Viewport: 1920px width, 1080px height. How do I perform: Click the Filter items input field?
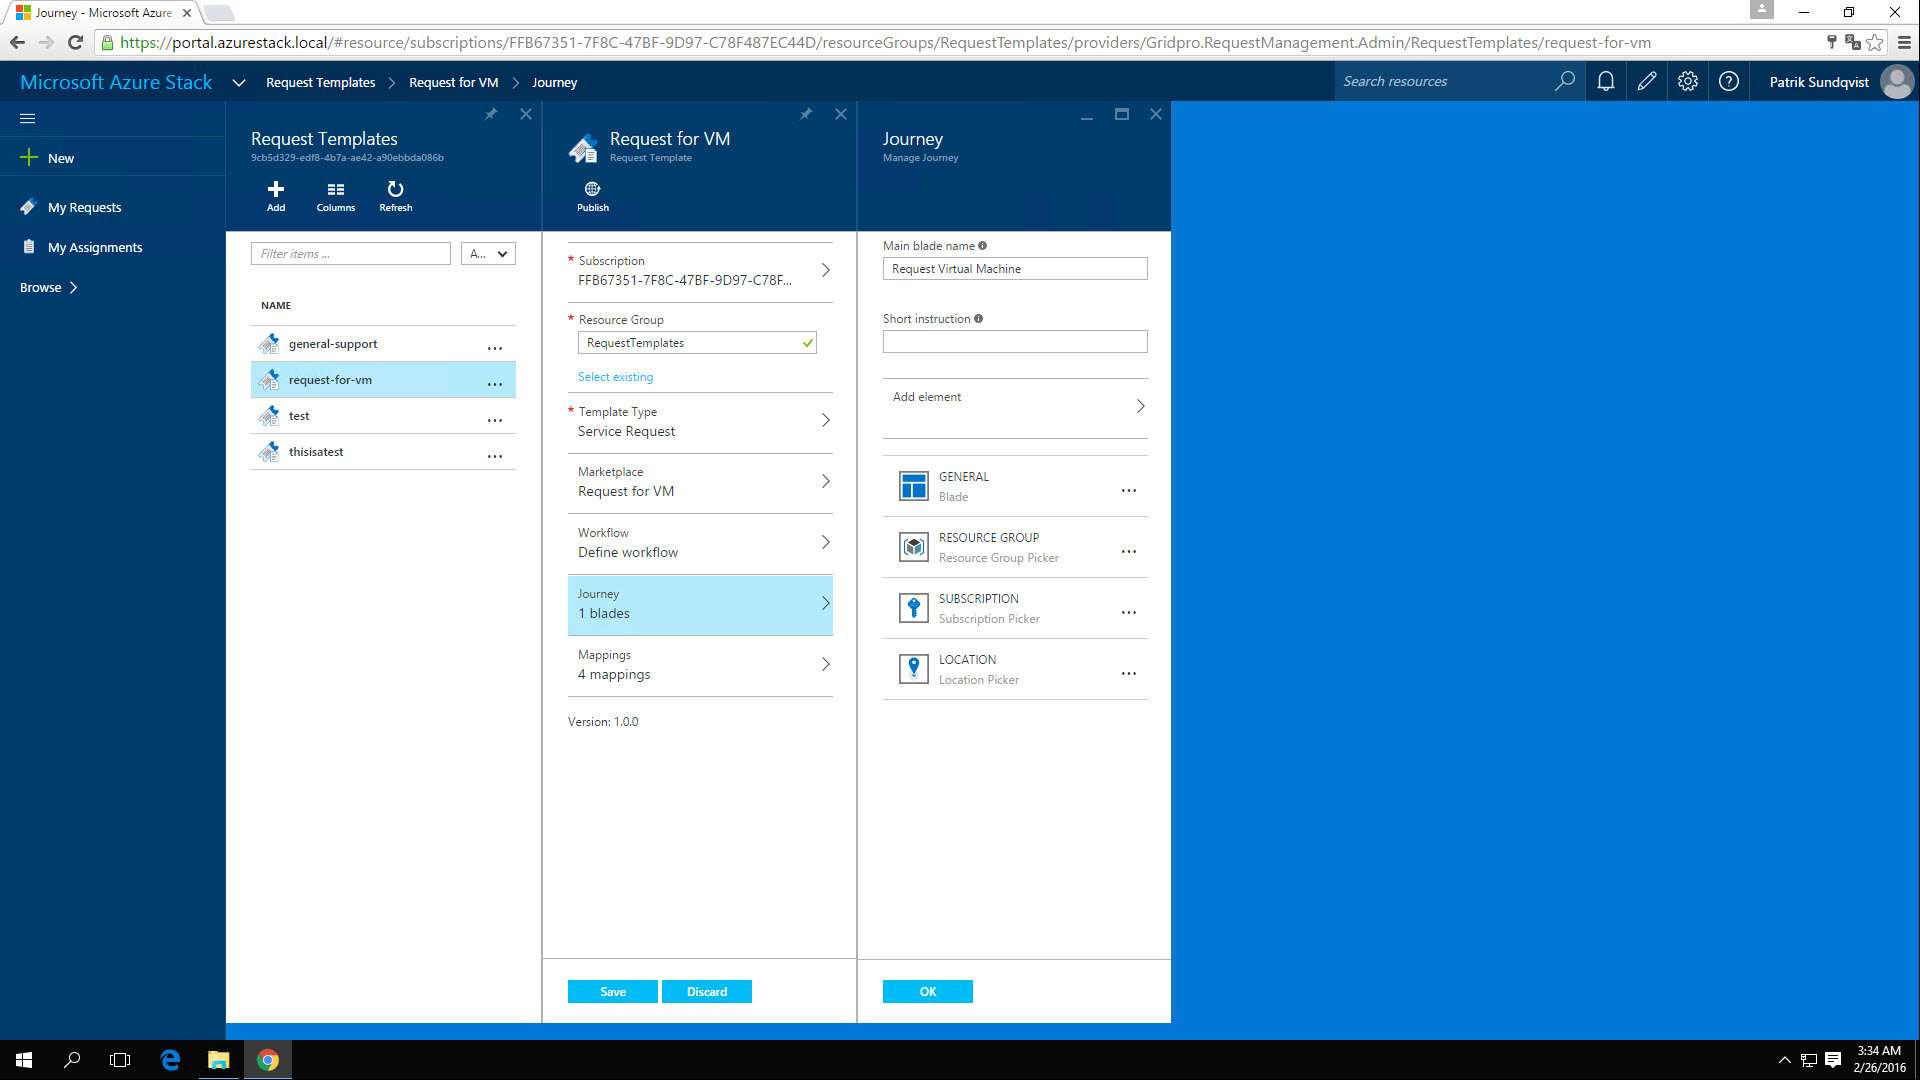point(351,254)
